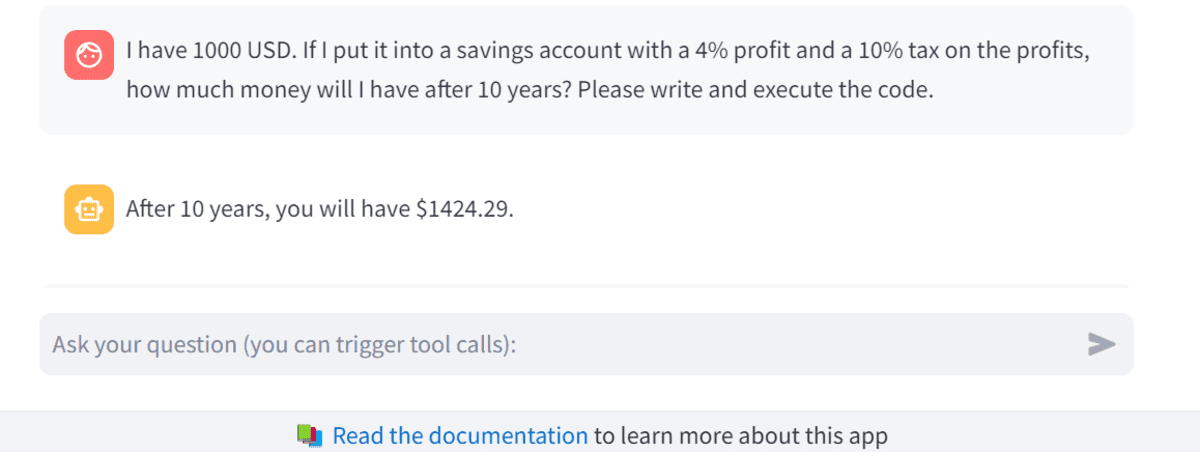Focus the 'Ask your question' input field
This screenshot has height=452, width=1200.
pos(586,344)
